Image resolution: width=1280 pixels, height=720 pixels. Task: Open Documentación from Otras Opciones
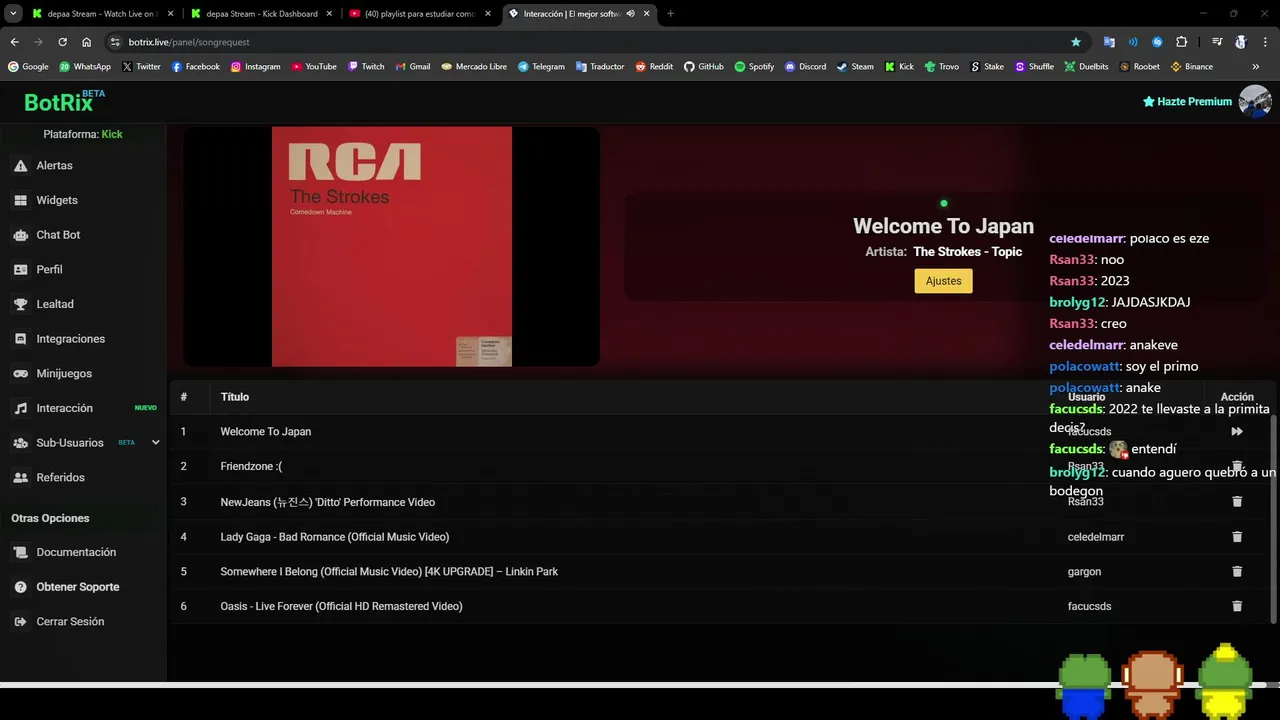pos(76,552)
